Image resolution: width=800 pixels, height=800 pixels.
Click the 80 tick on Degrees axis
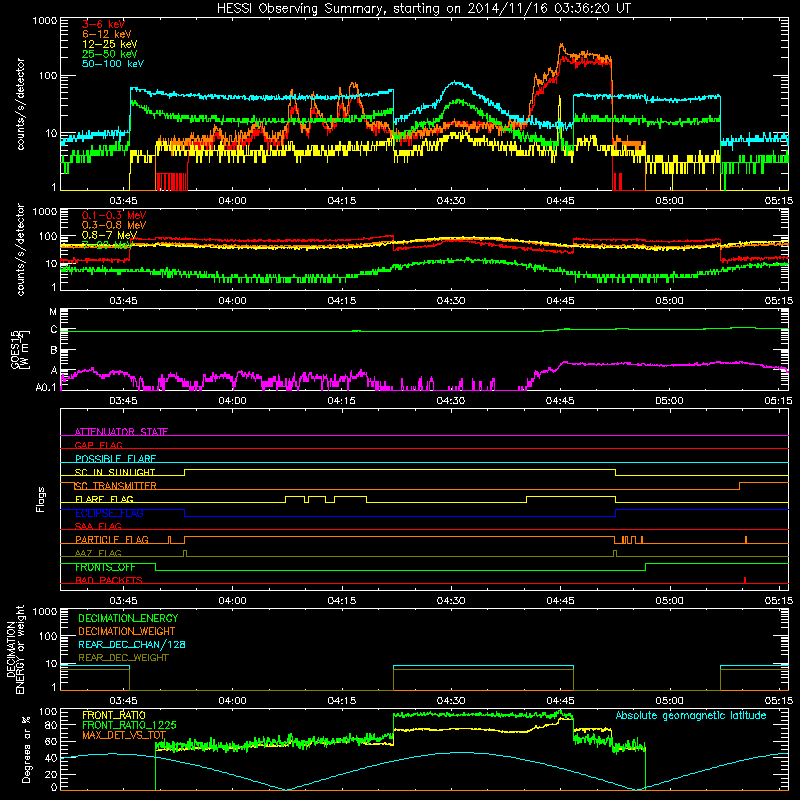coord(51,725)
